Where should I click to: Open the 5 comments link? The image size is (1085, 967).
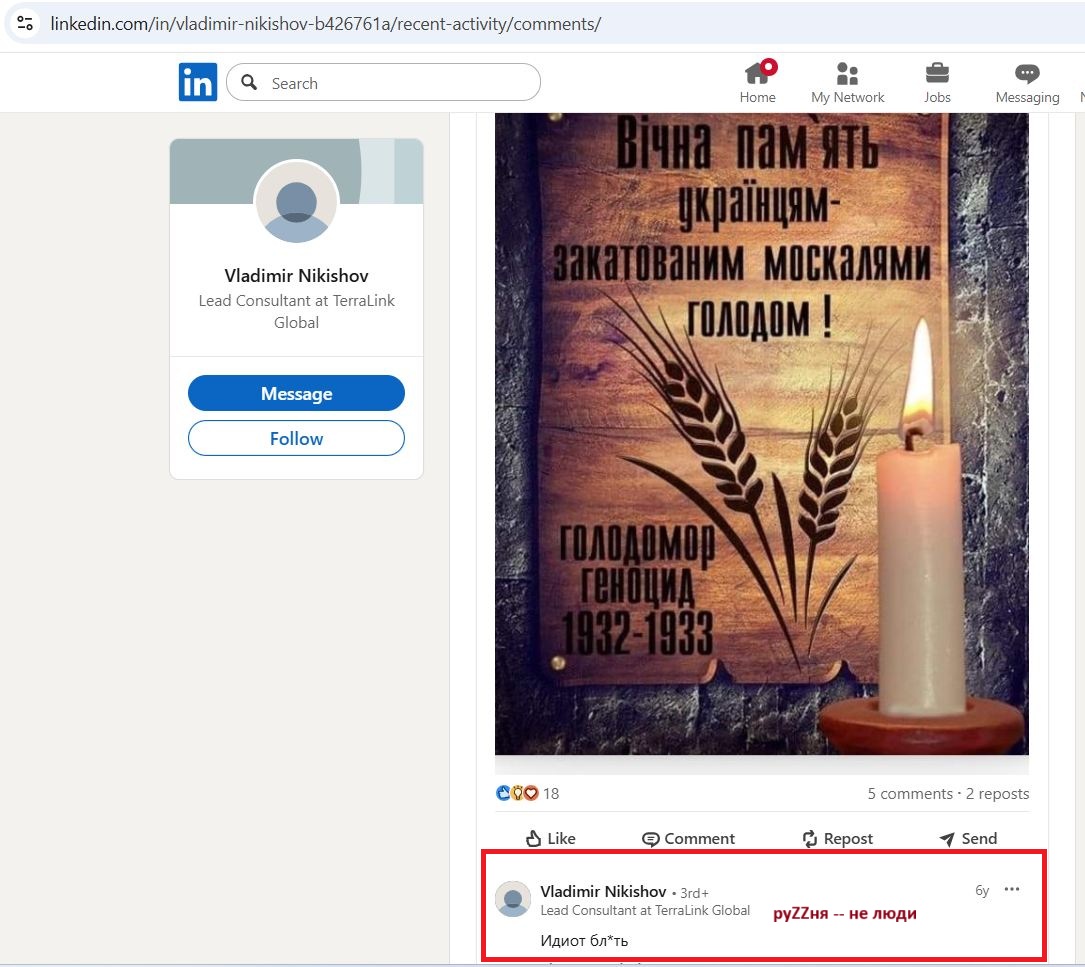point(909,793)
